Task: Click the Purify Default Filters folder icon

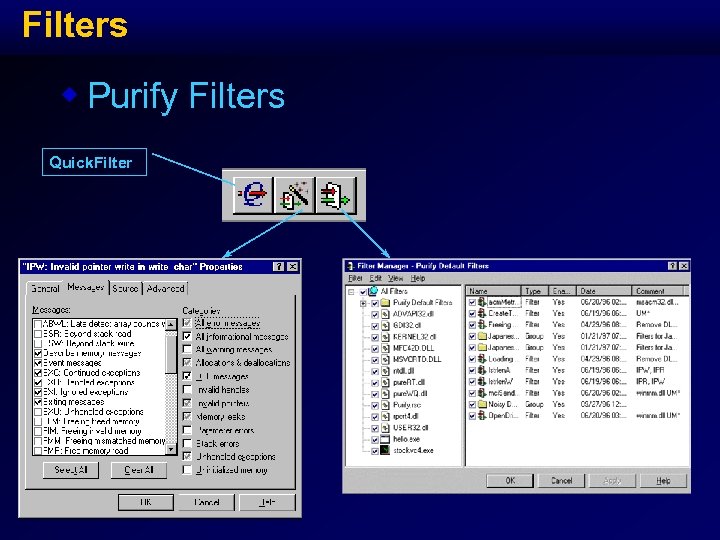Action: [x=385, y=303]
